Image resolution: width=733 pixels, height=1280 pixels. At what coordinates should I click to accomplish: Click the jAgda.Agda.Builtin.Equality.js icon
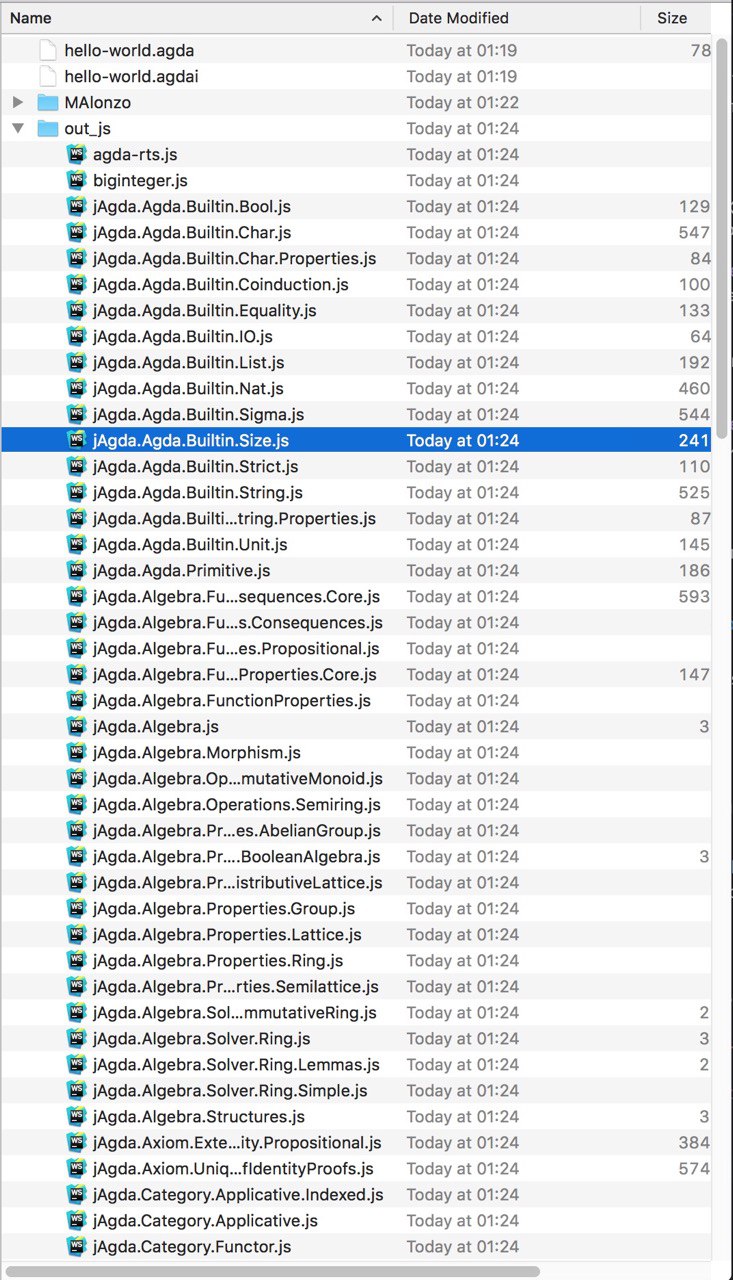pos(76,310)
